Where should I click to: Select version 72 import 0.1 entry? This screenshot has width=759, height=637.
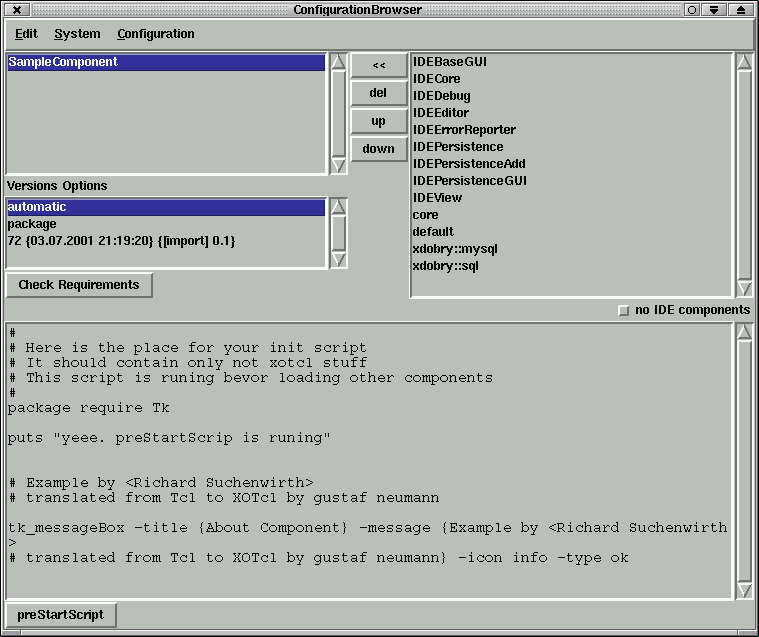(121, 241)
